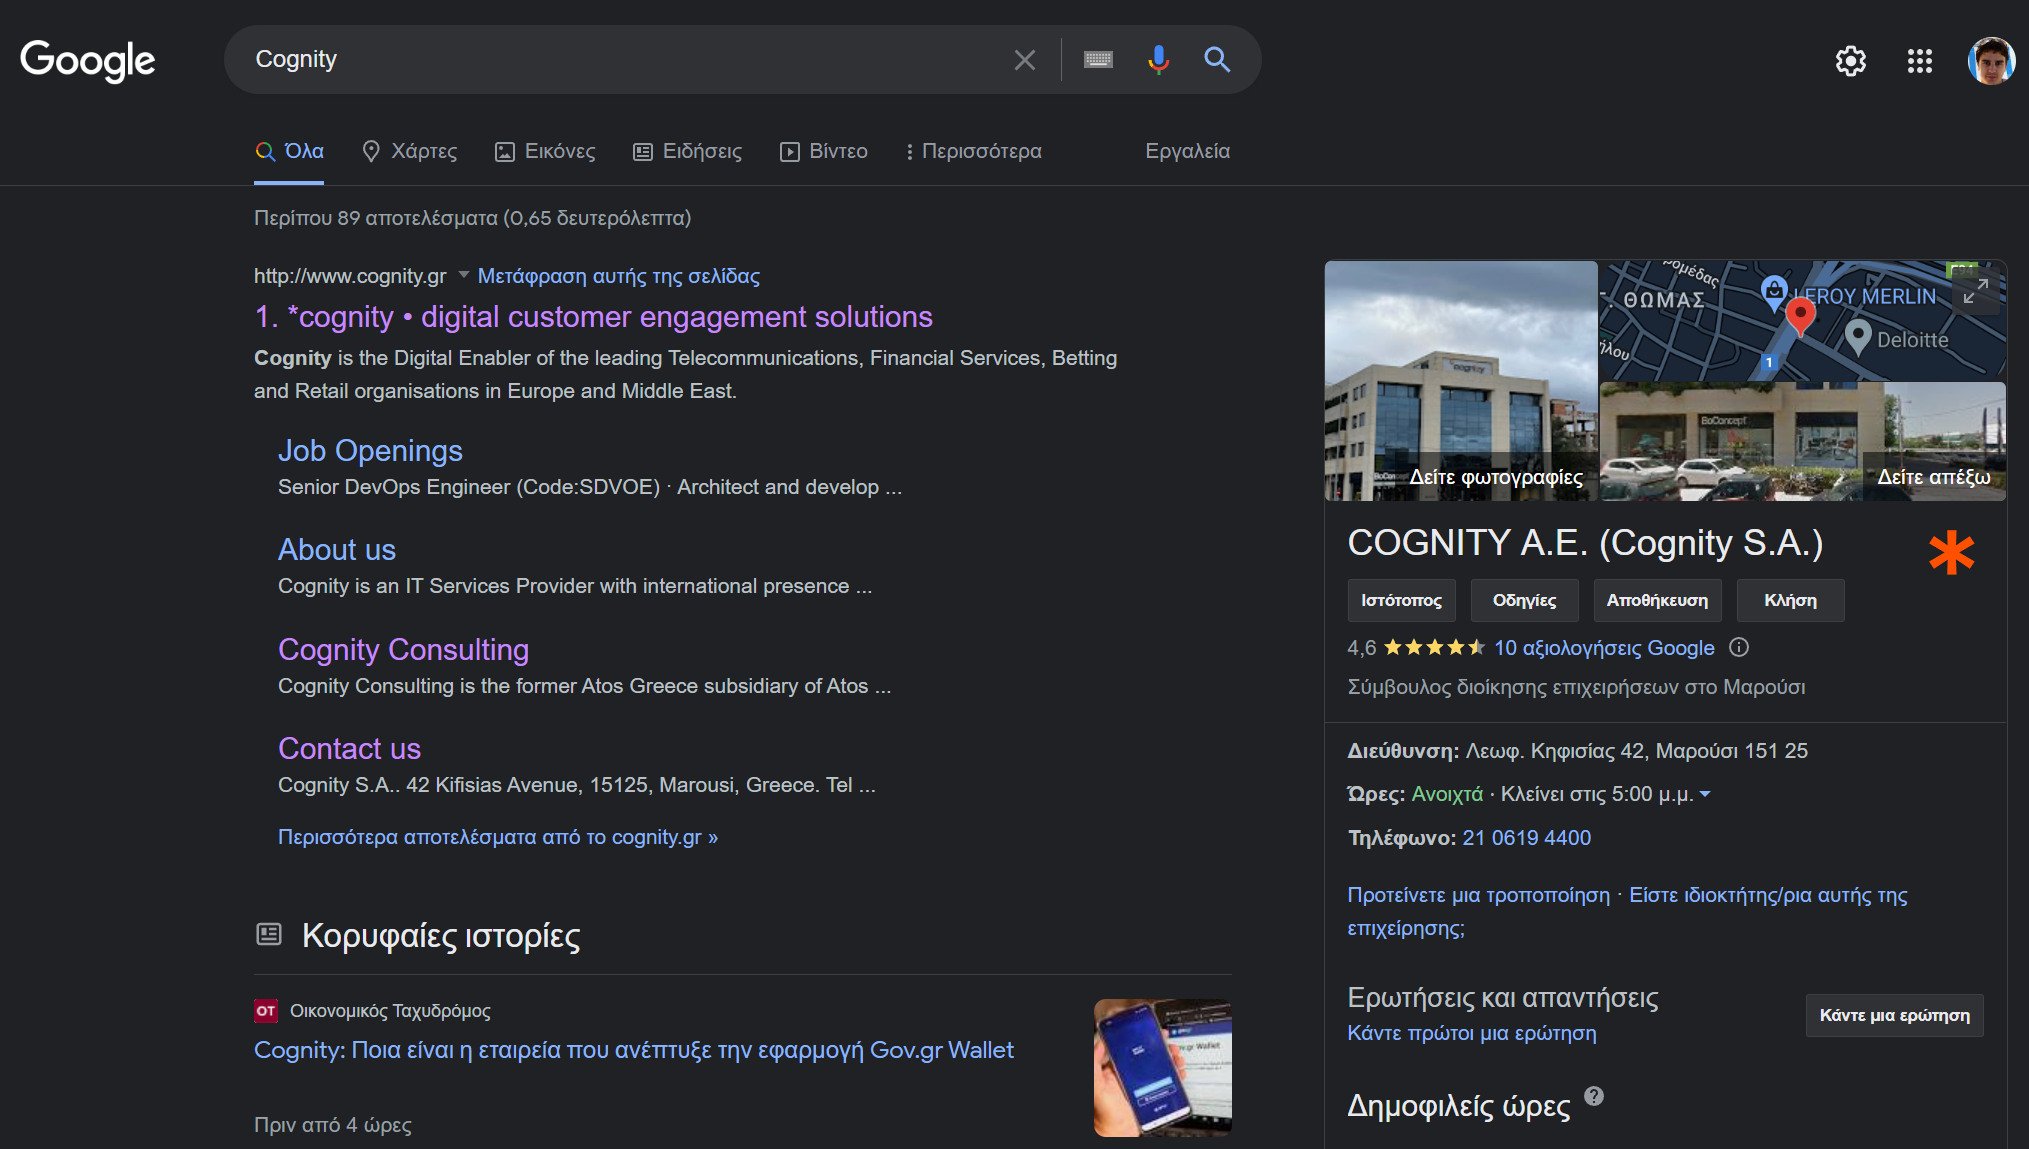
Task: Click Δείτε απέξω street view image
Action: click(x=1803, y=441)
